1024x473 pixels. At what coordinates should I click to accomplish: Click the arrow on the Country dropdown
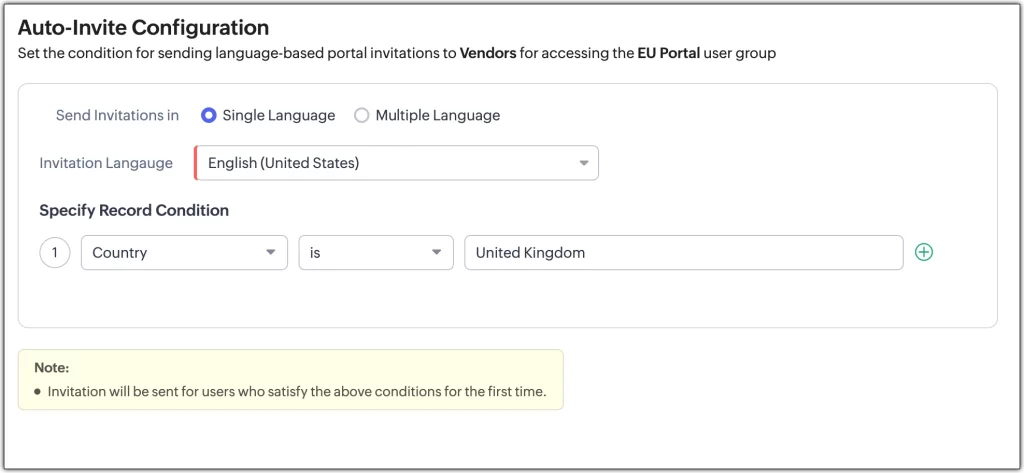270,253
